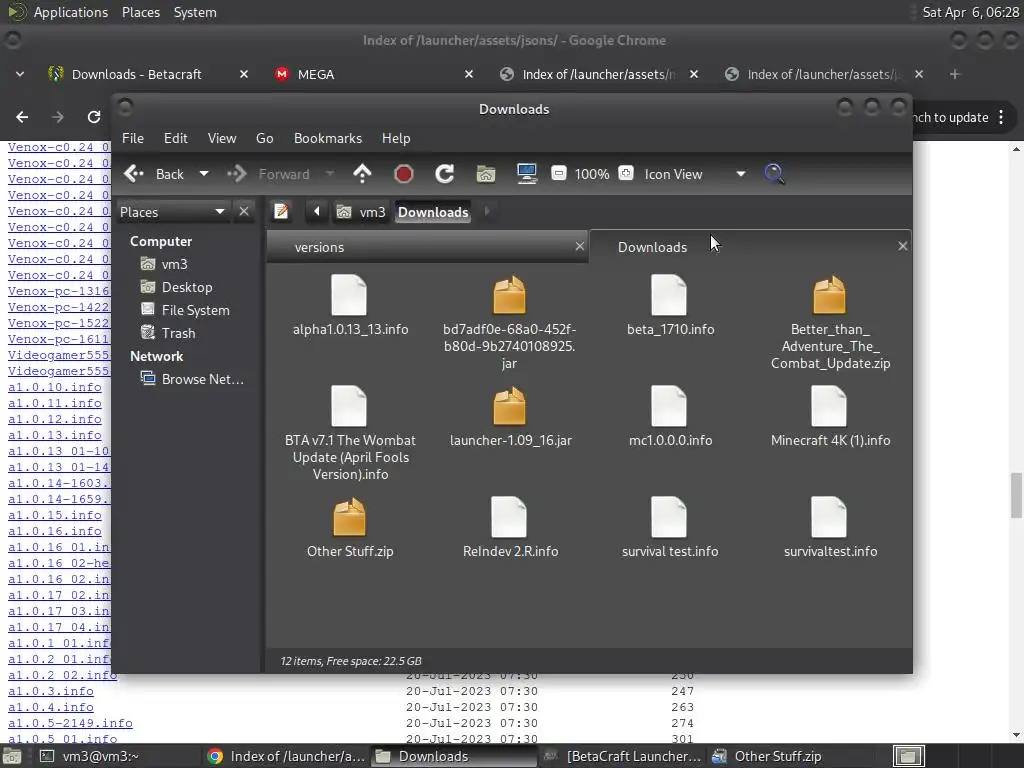This screenshot has width=1024, height=768.
Task: Reset zoom via the 100% label
Action: [592, 174]
